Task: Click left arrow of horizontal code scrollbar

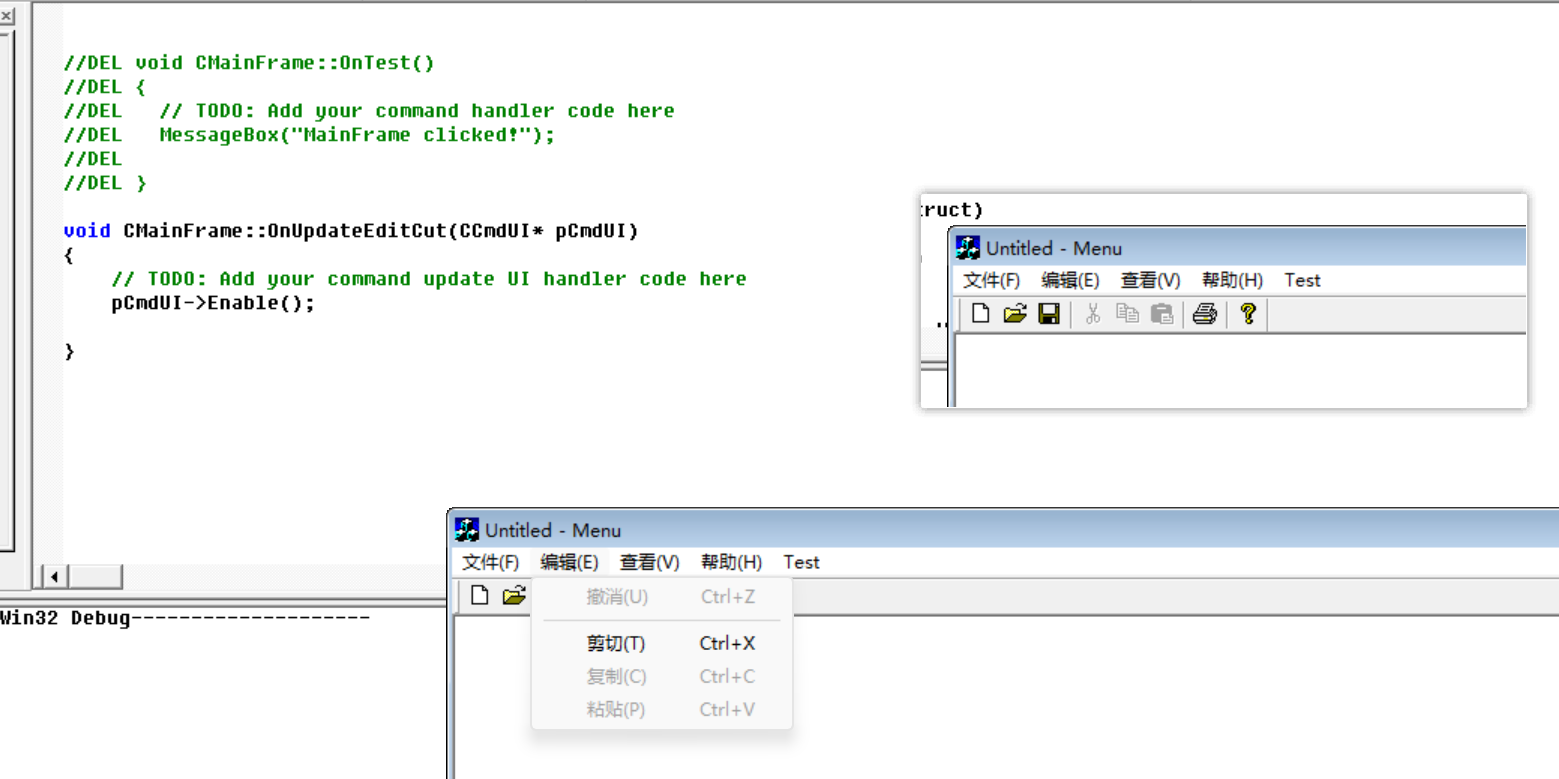Action: 53,576
